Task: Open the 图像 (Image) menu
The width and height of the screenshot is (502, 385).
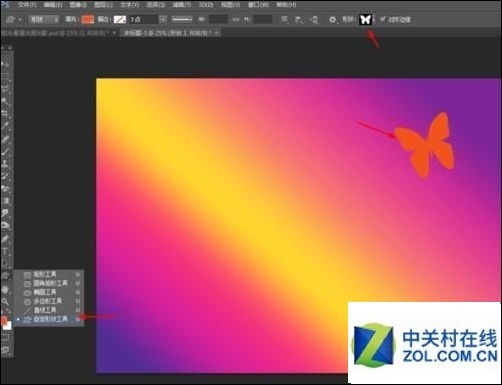Action: (78, 5)
